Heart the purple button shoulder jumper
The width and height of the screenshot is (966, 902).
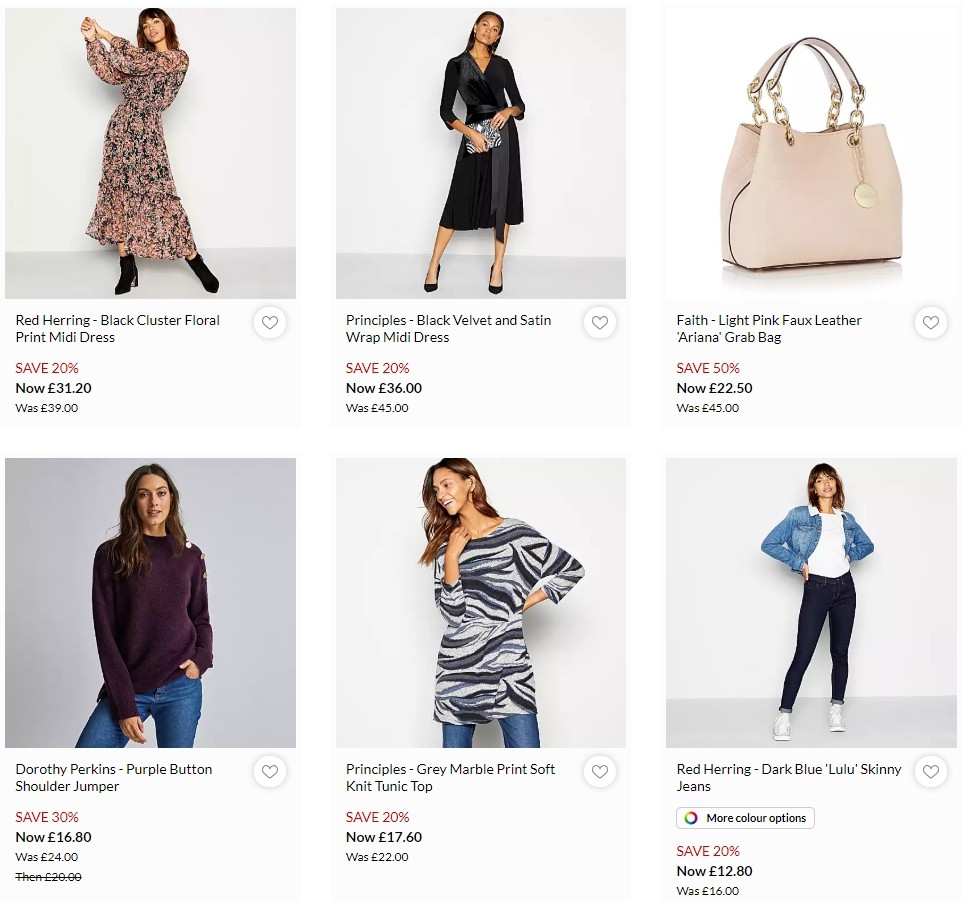[x=270, y=772]
